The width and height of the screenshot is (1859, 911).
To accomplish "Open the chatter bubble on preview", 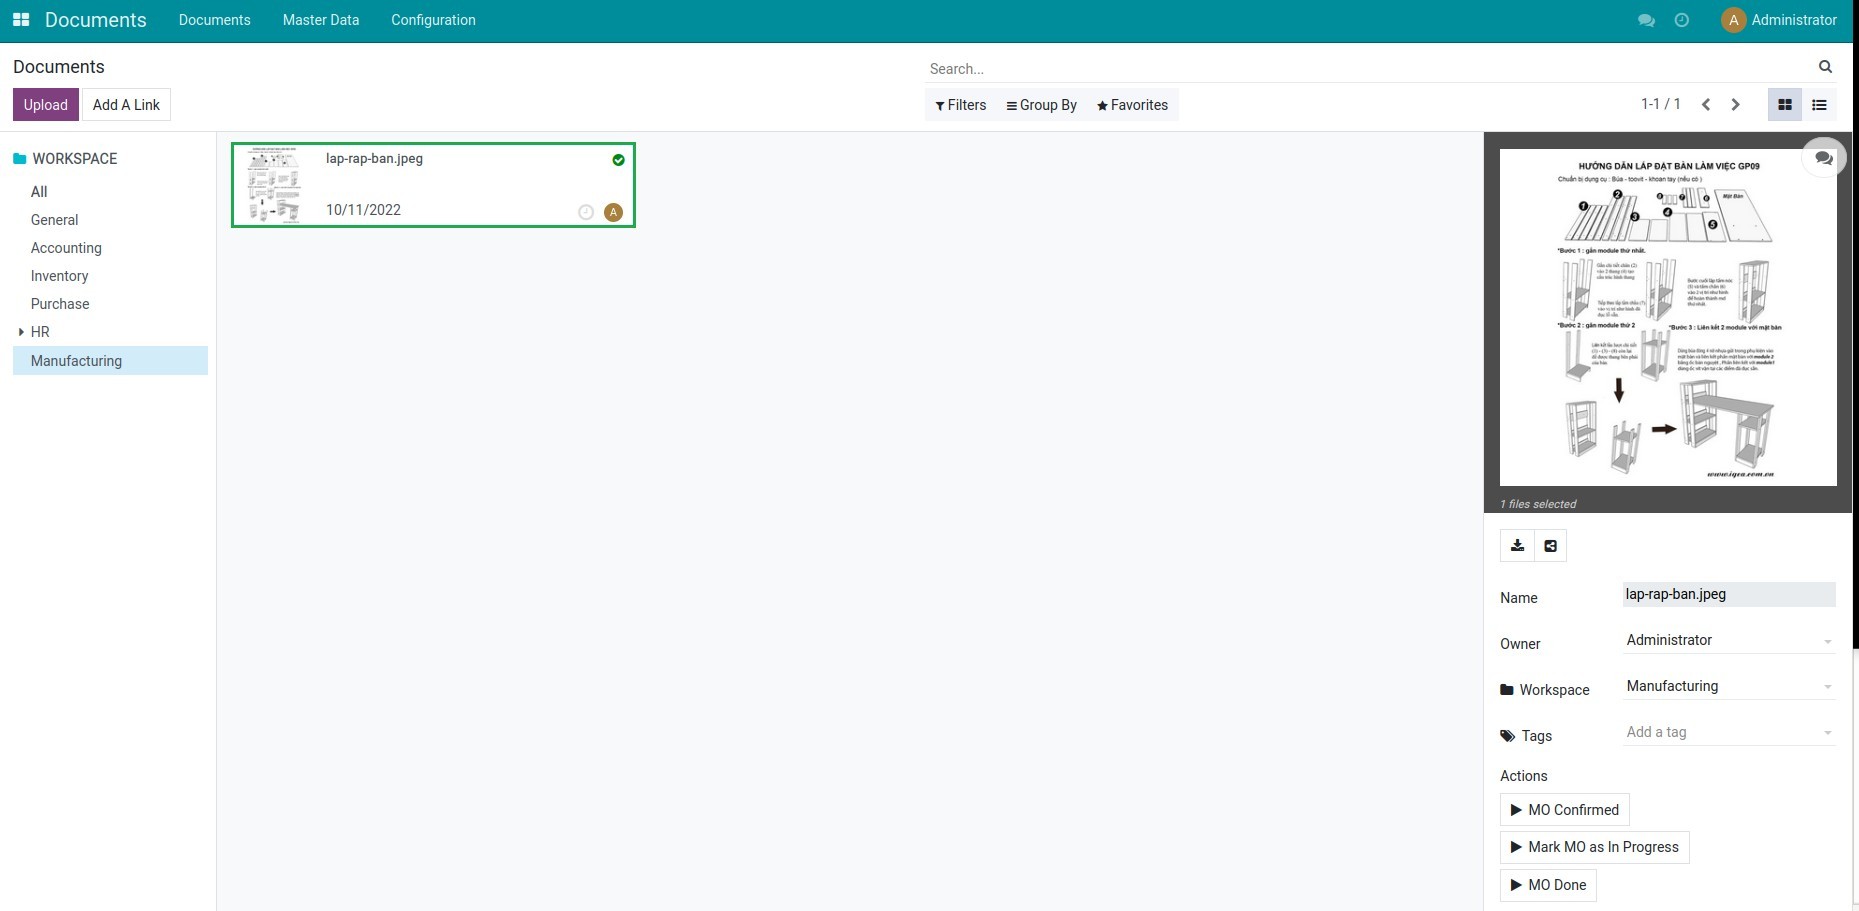I will (x=1823, y=158).
